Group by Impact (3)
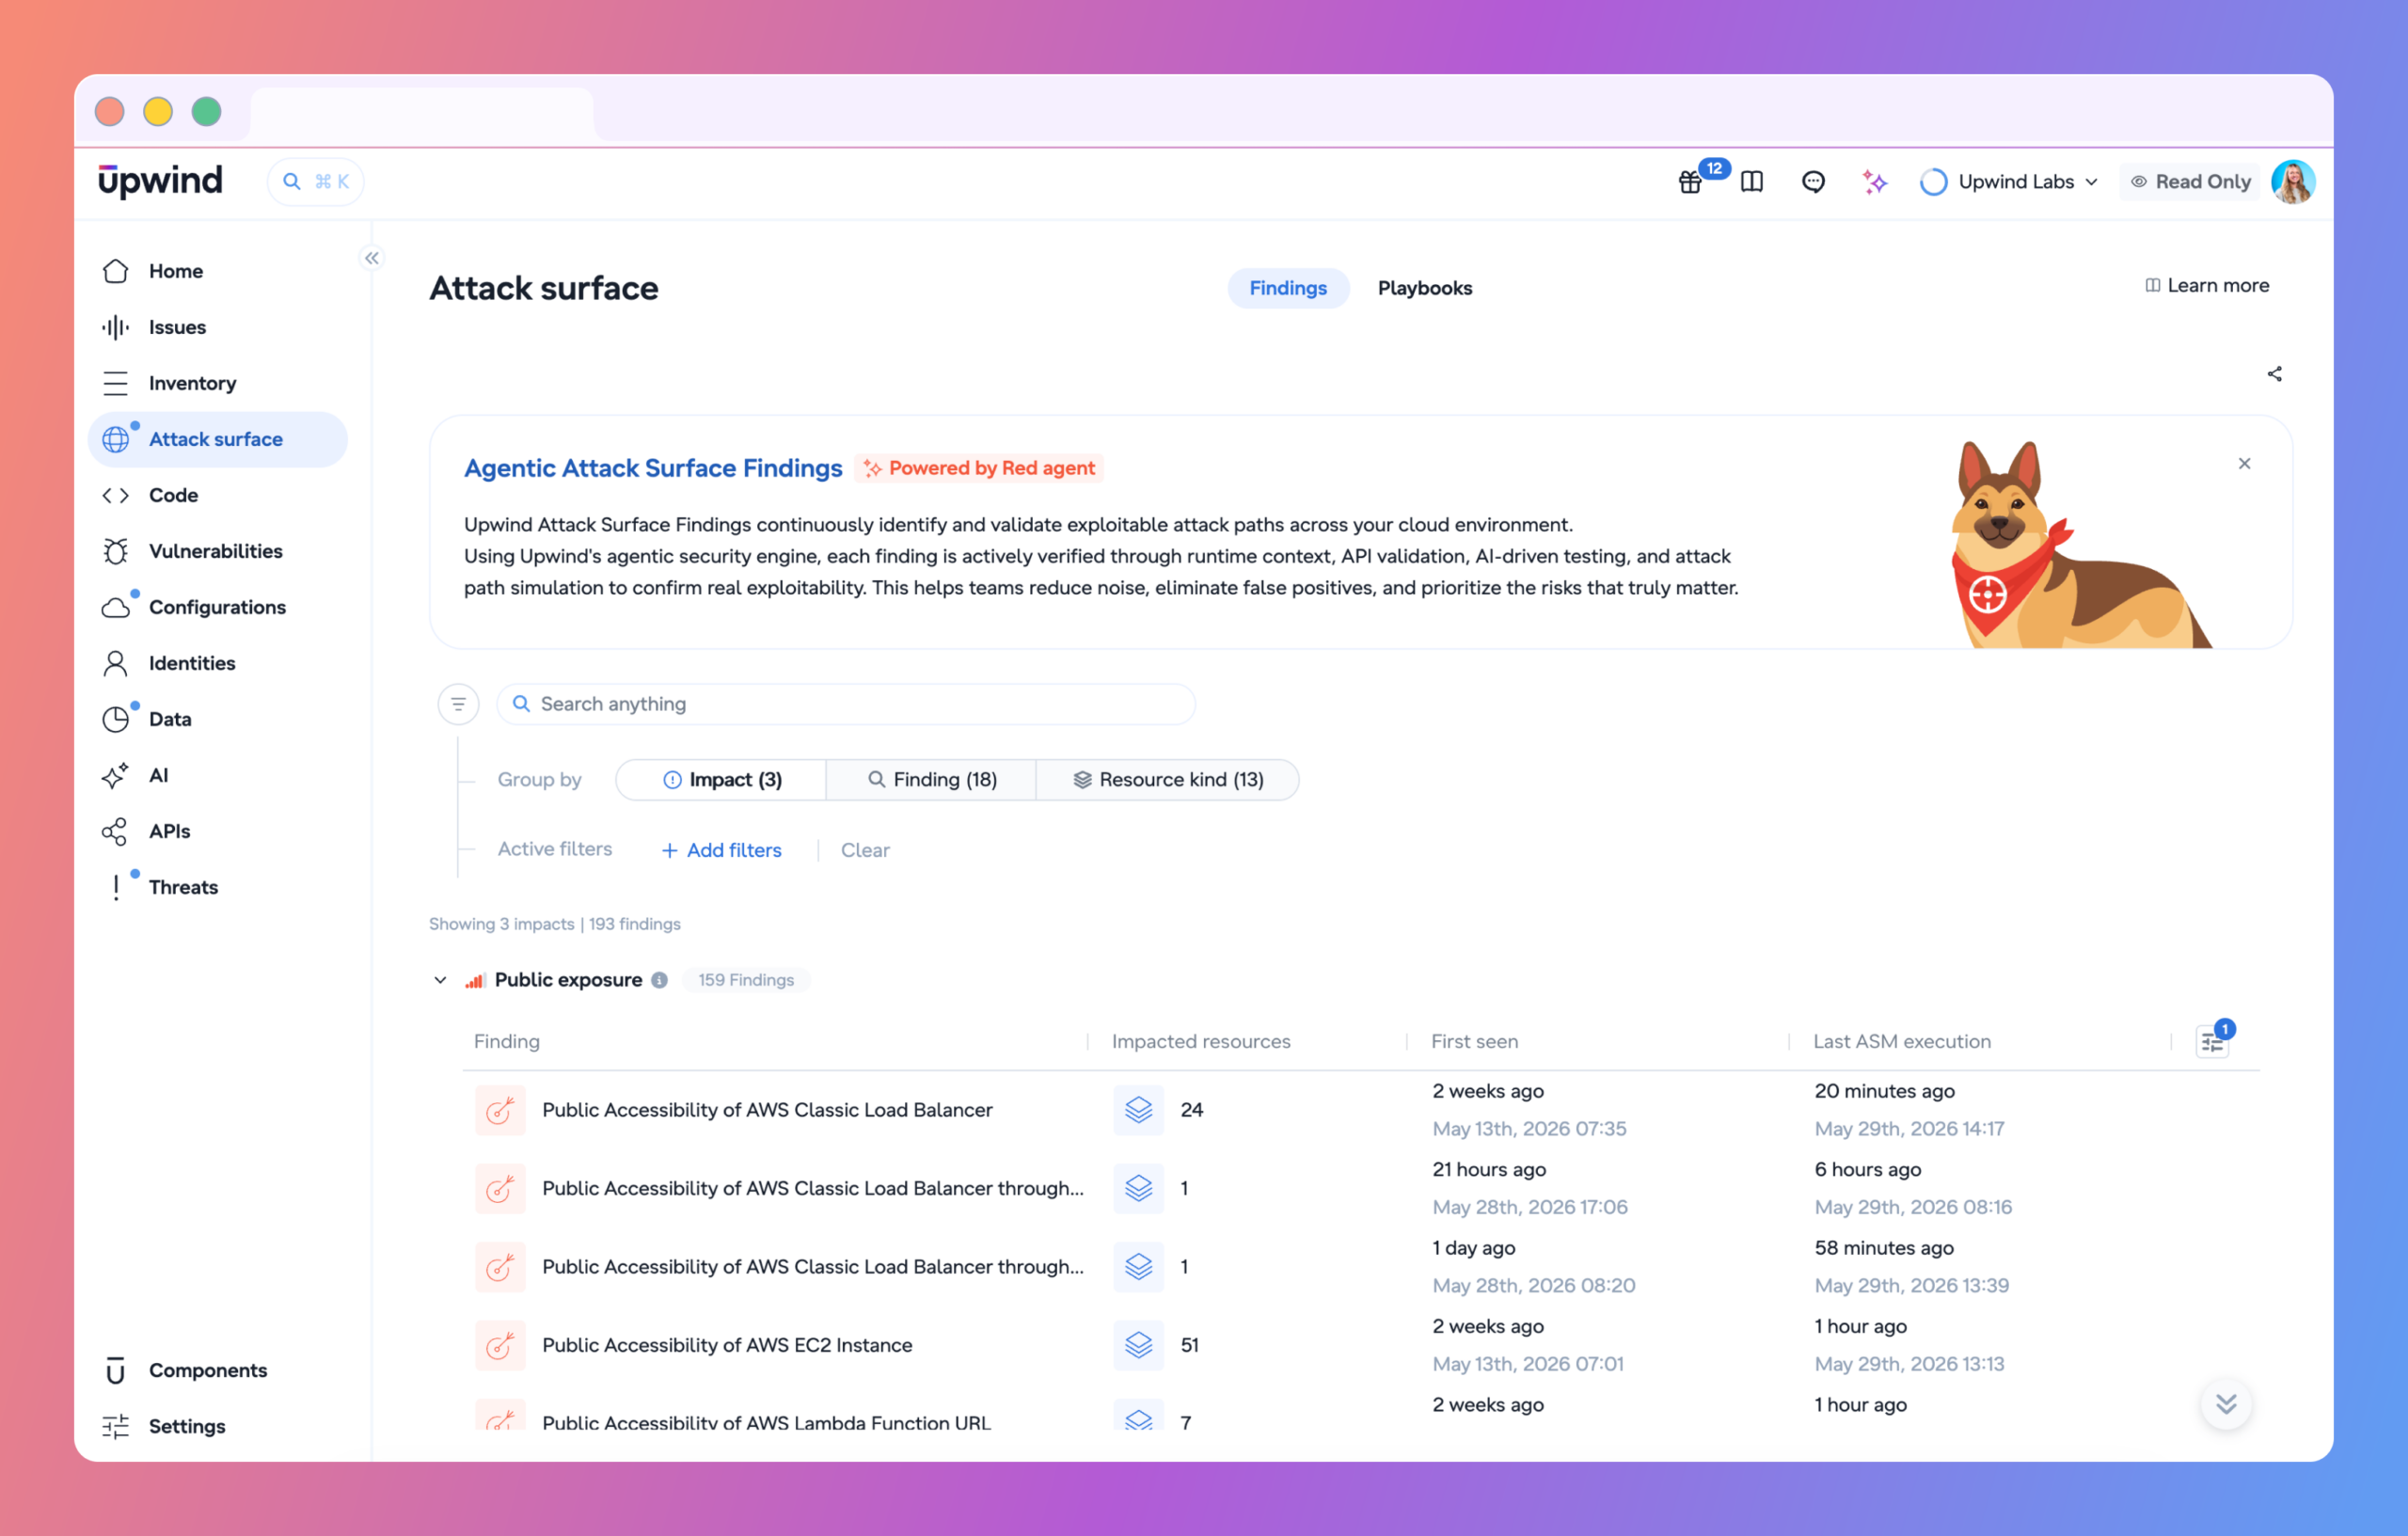 (x=722, y=780)
